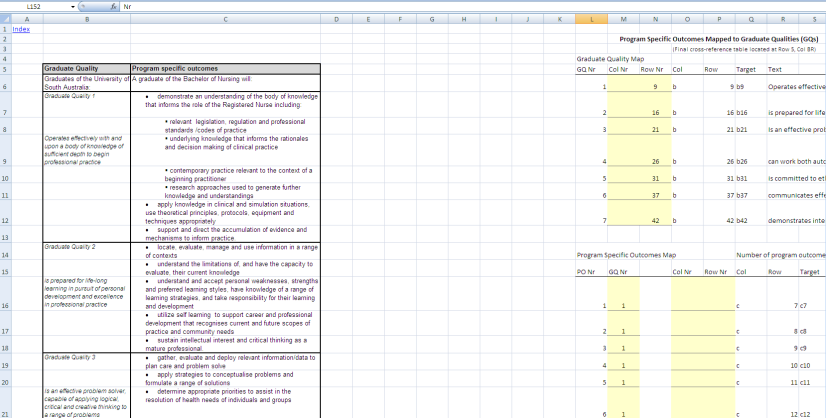Click 'Operates effectively with and upon a body' cell
The width and height of the screenshot is (826, 418).
pyautogui.click(x=86, y=150)
